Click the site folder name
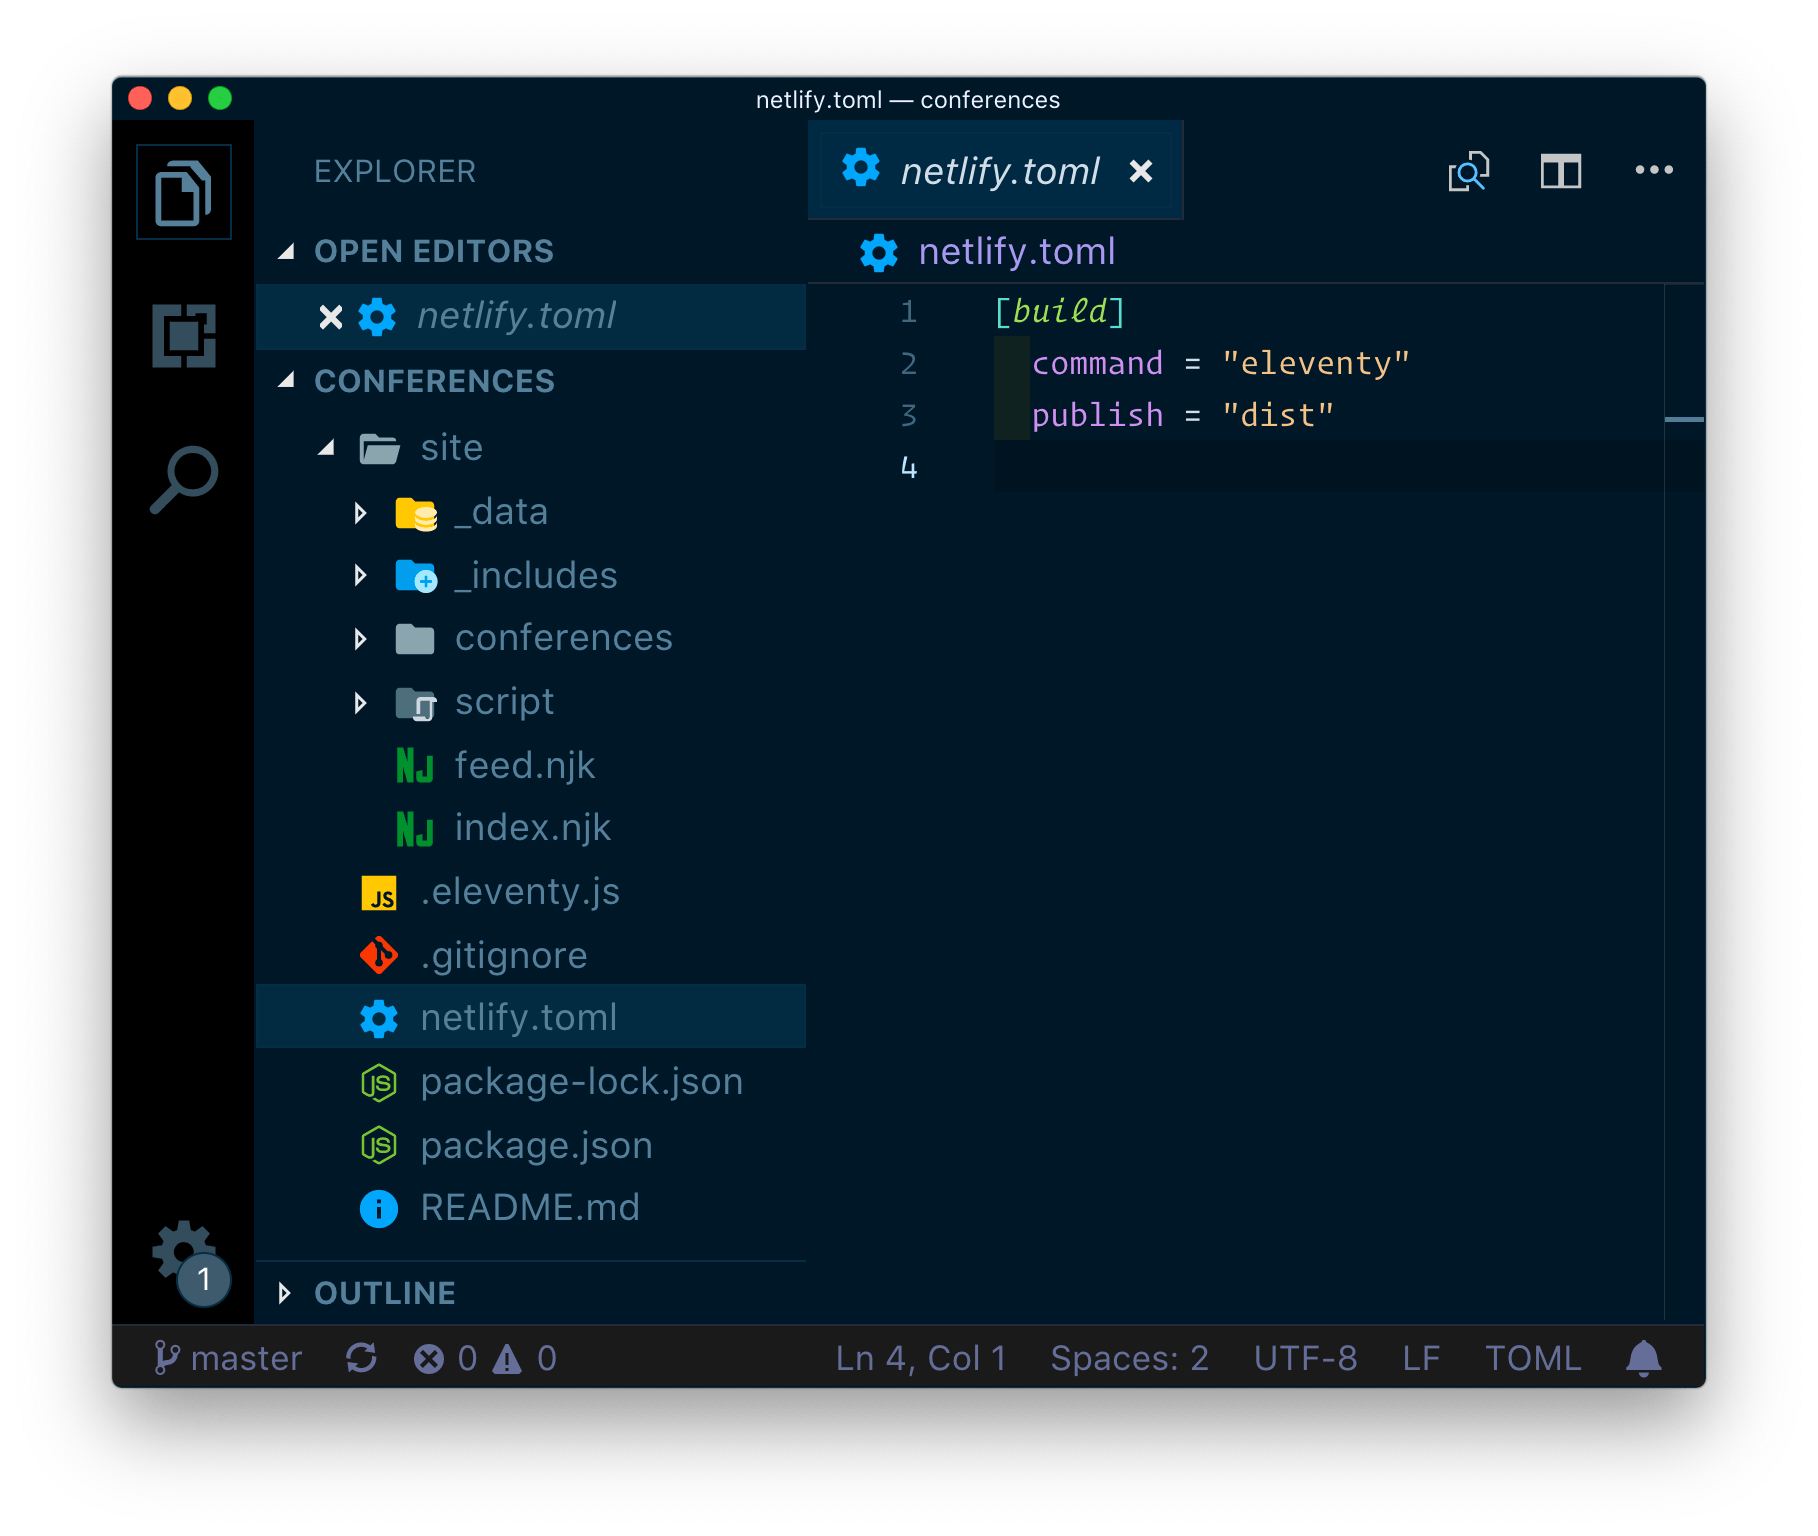Image resolution: width=1818 pixels, height=1536 pixels. (452, 448)
